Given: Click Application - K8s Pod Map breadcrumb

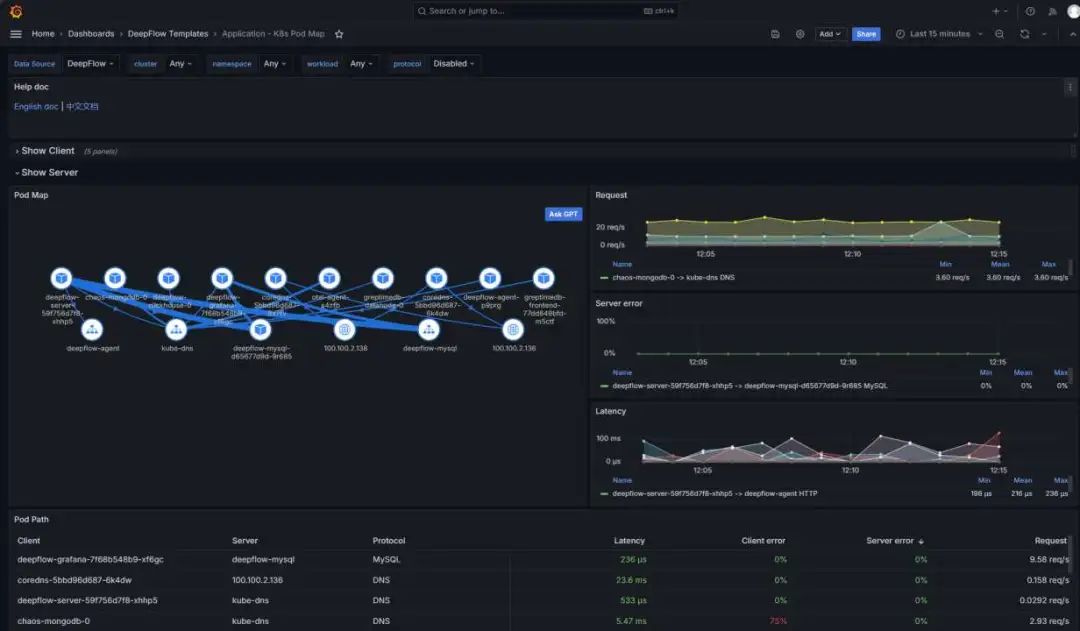Looking at the screenshot, I should pyautogui.click(x=273, y=34).
